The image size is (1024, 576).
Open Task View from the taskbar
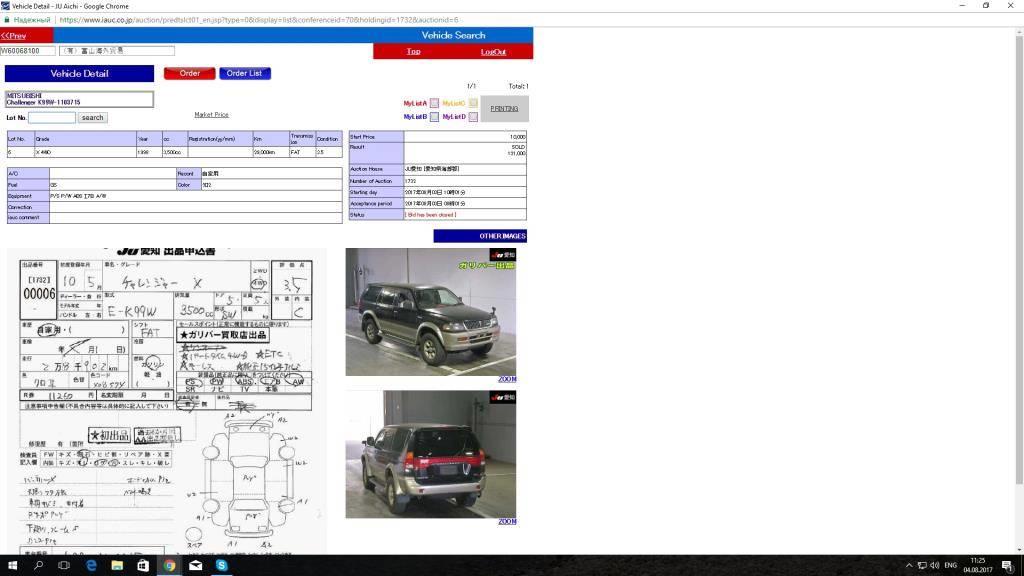click(65, 565)
